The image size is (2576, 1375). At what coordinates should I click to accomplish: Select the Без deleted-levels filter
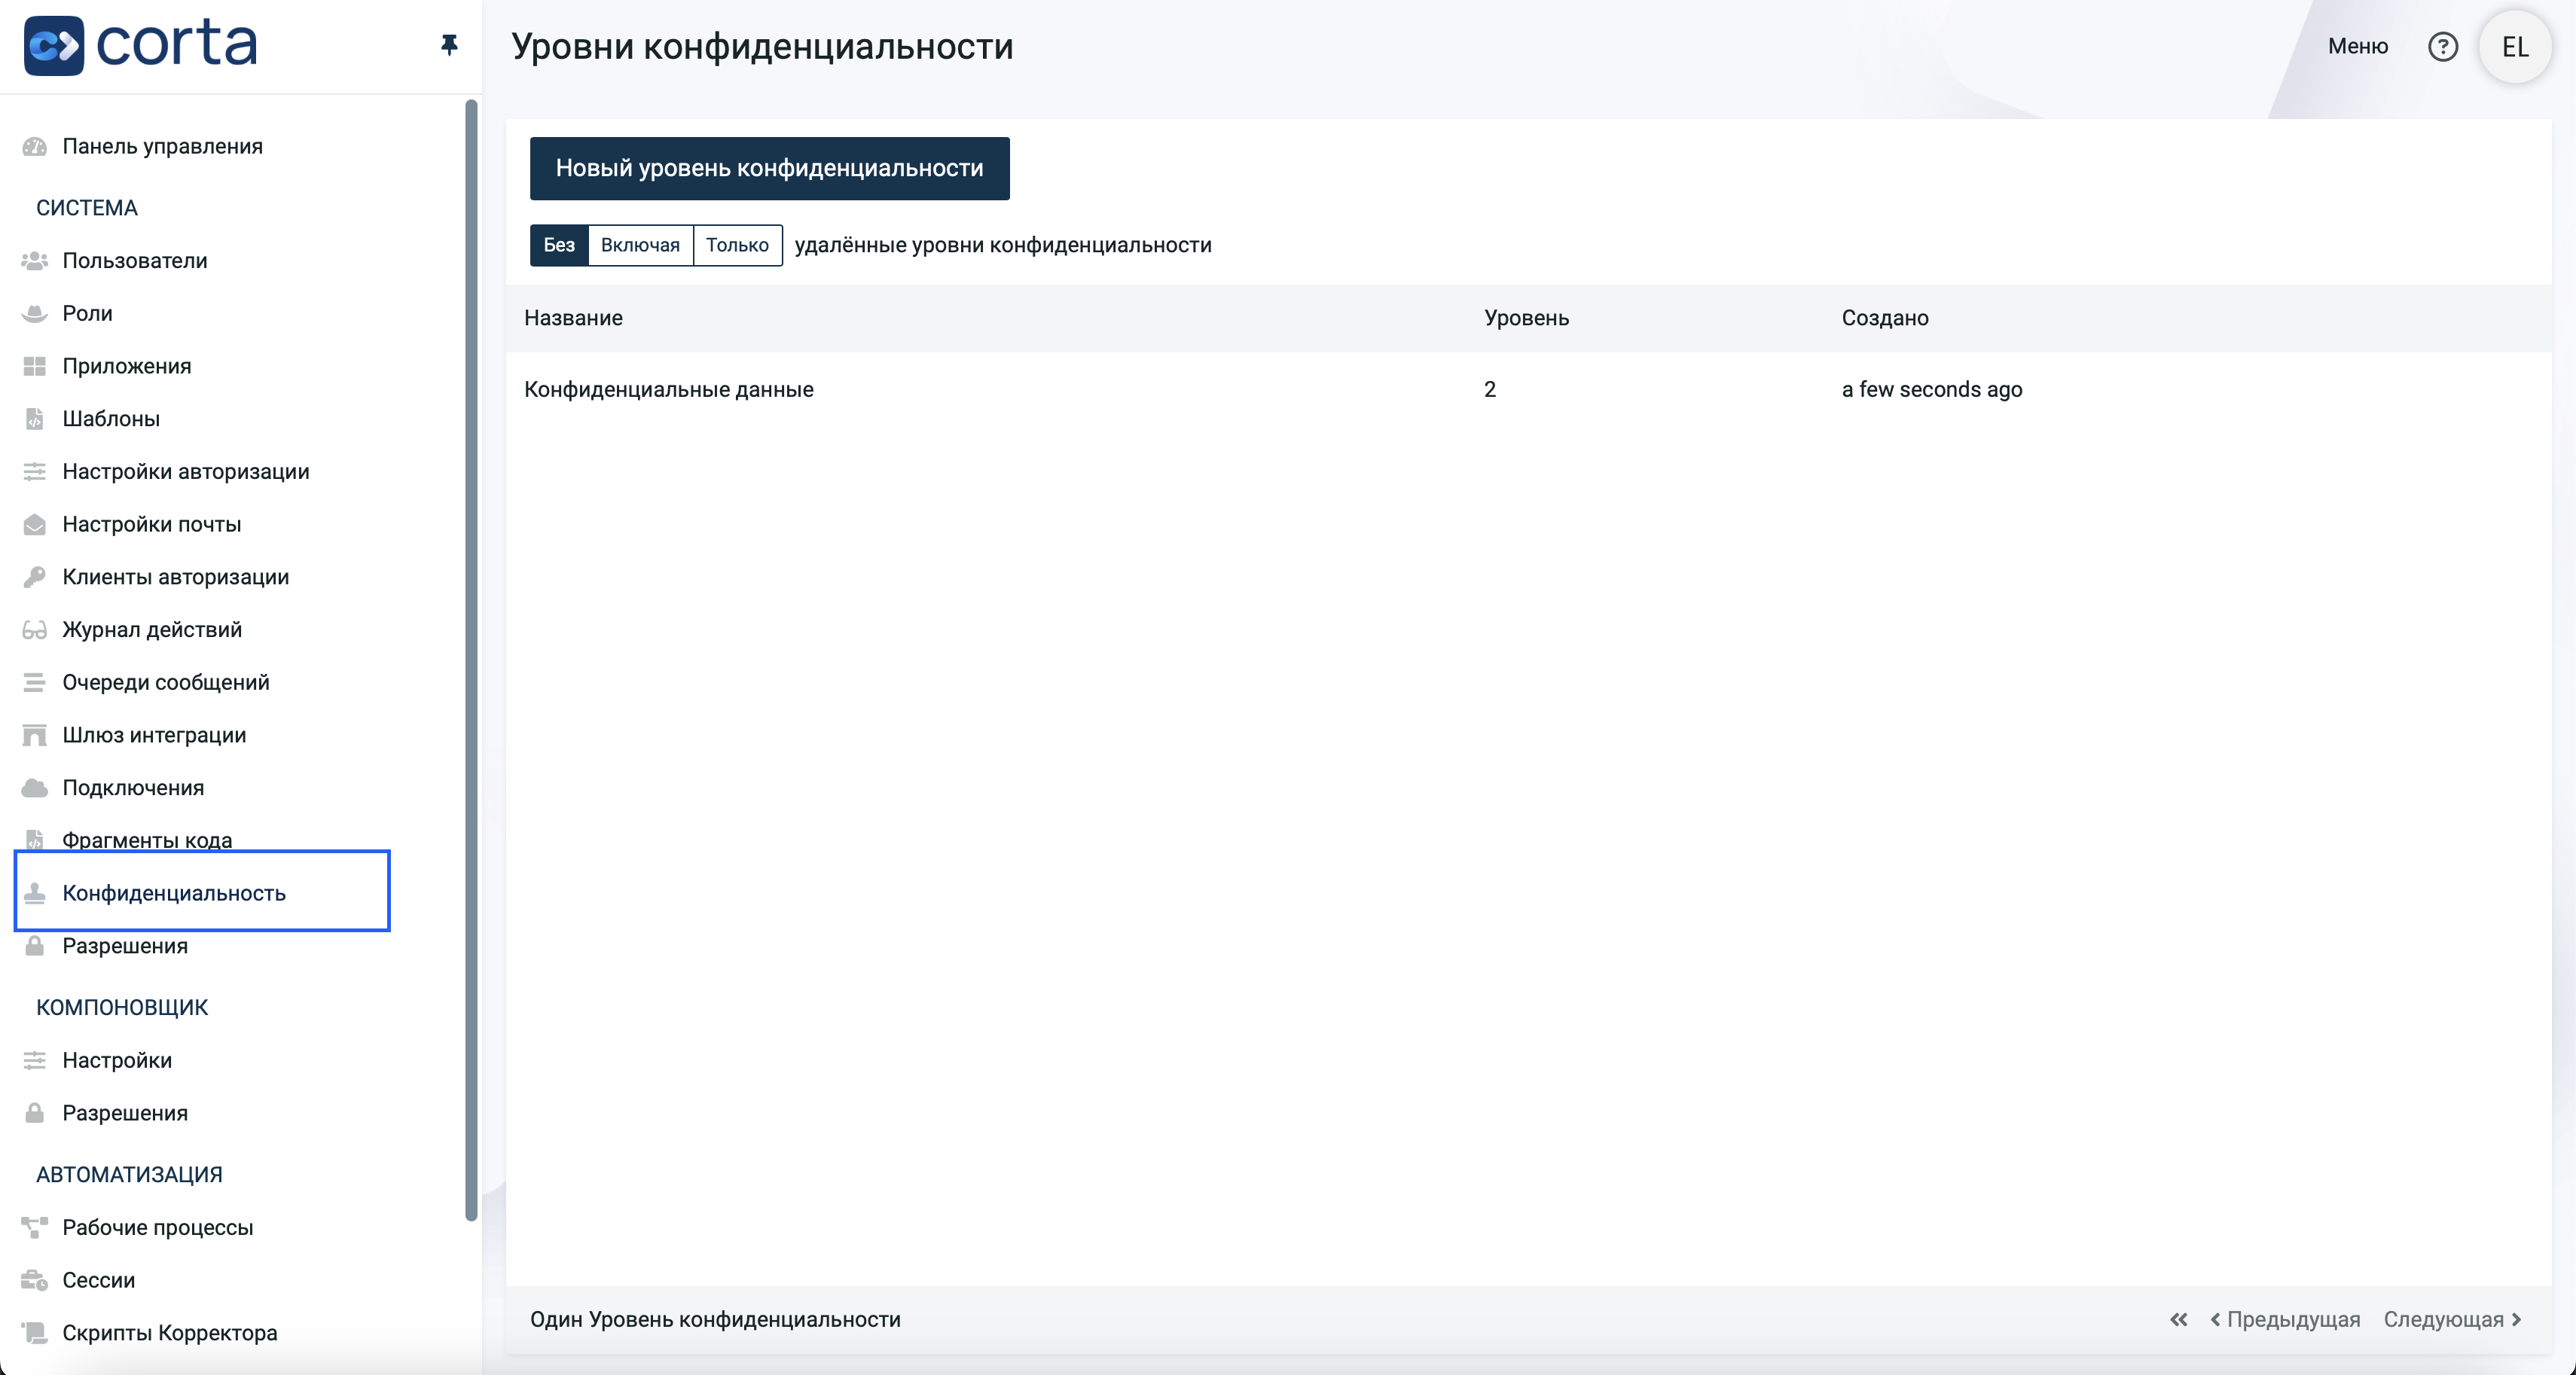pos(559,245)
